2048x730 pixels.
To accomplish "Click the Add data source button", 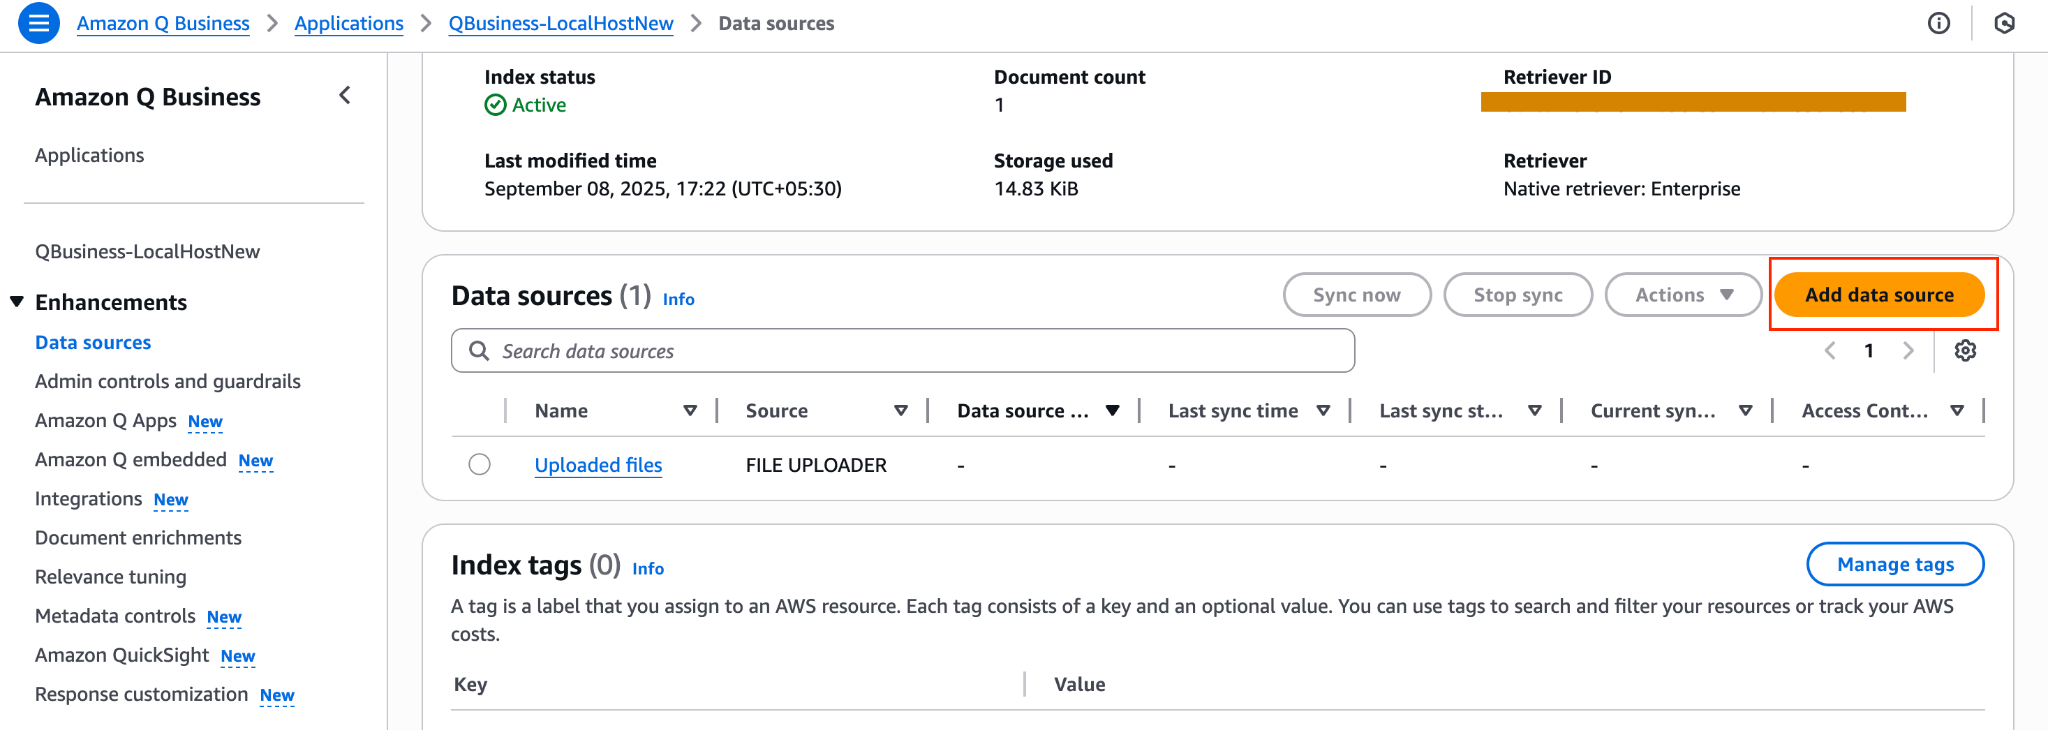I will point(1879,295).
